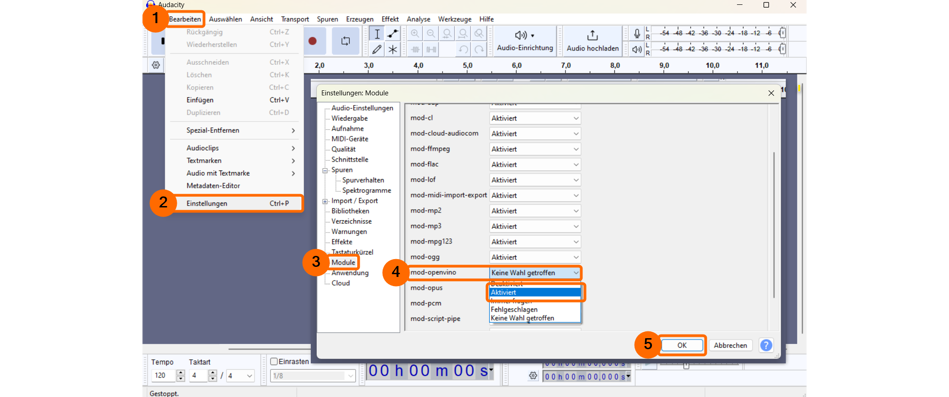
Task: Open the Auswählen menu
Action: click(x=226, y=19)
